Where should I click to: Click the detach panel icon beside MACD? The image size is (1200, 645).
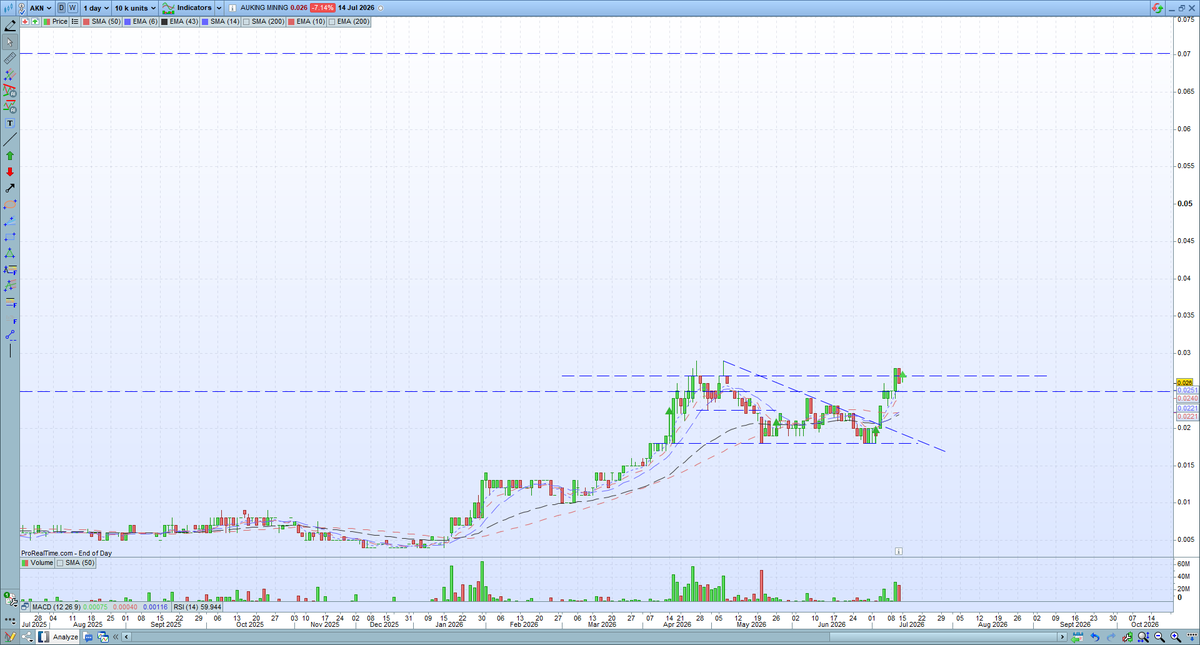click(25, 607)
